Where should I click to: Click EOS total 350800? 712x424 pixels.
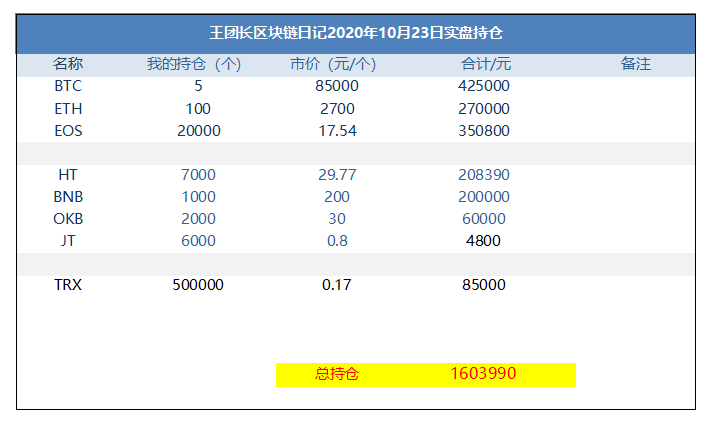click(484, 131)
